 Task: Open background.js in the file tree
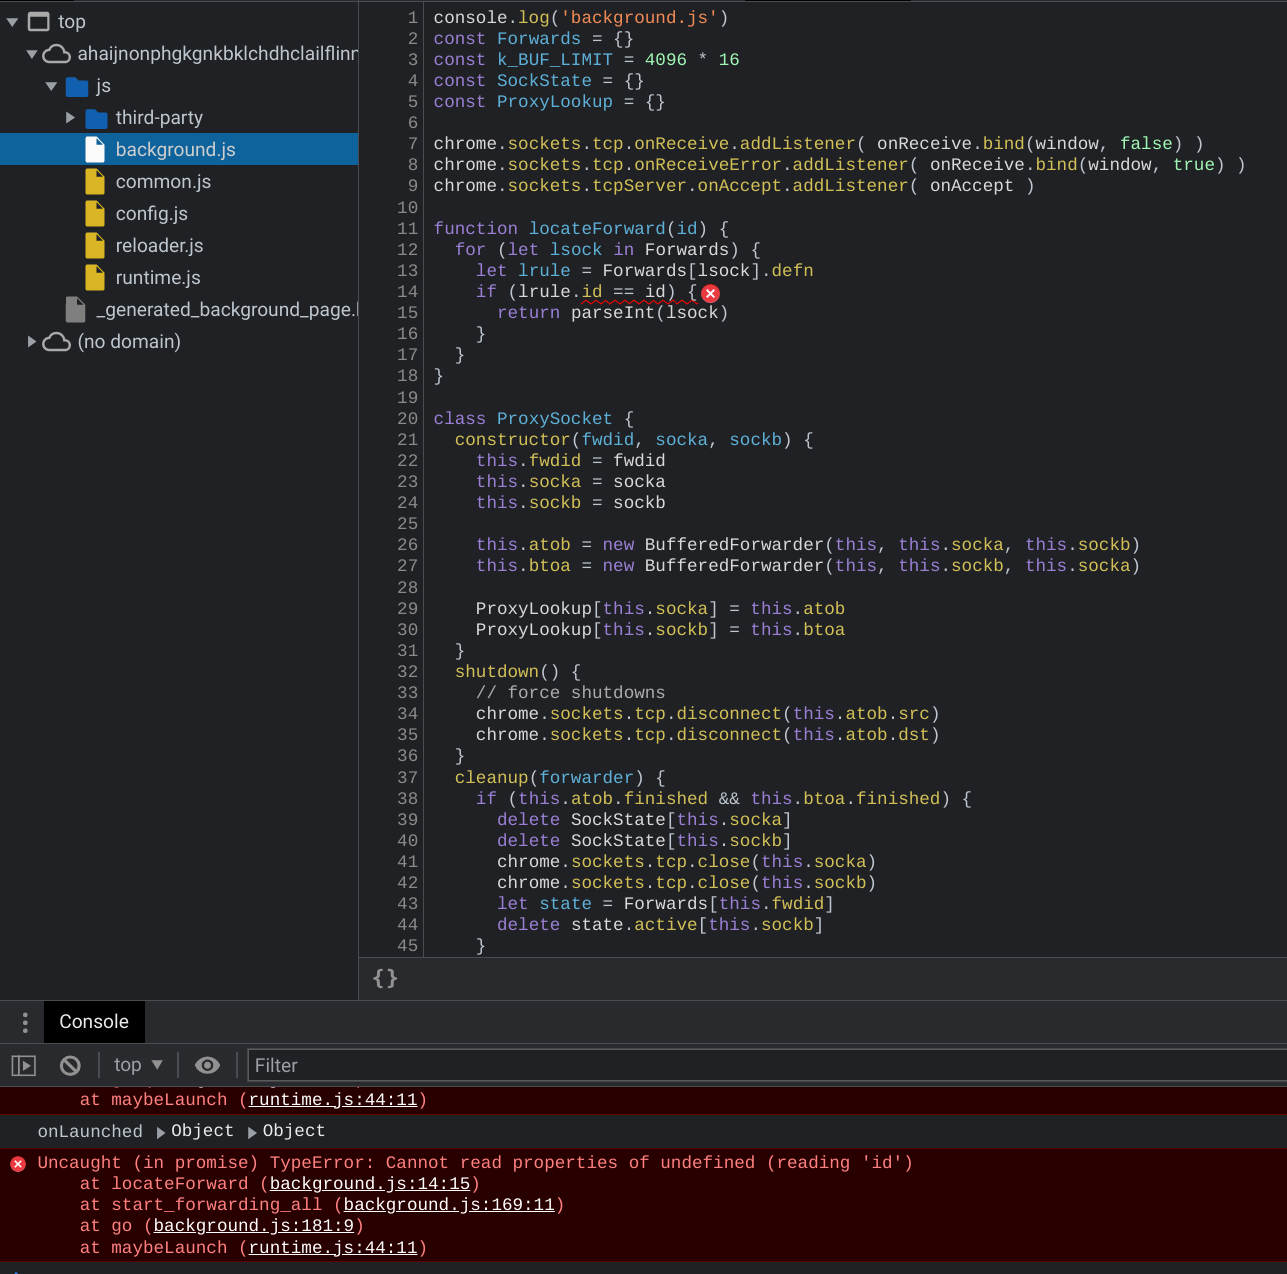179,149
